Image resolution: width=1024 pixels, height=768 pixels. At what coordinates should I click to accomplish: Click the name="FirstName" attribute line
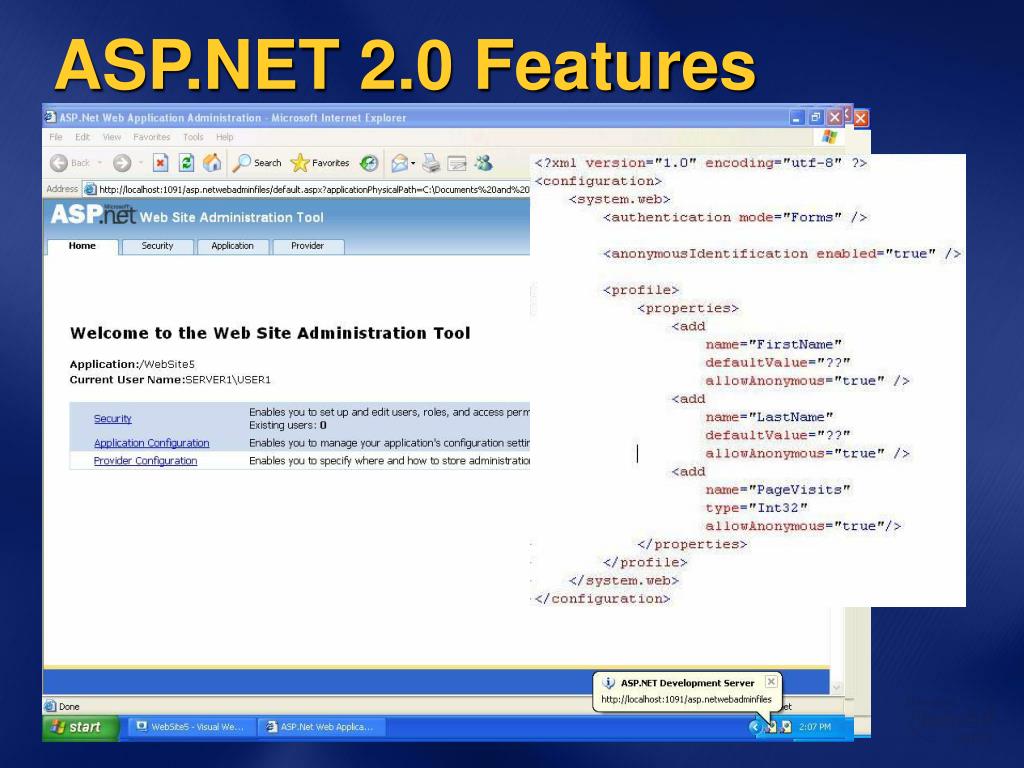point(773,344)
